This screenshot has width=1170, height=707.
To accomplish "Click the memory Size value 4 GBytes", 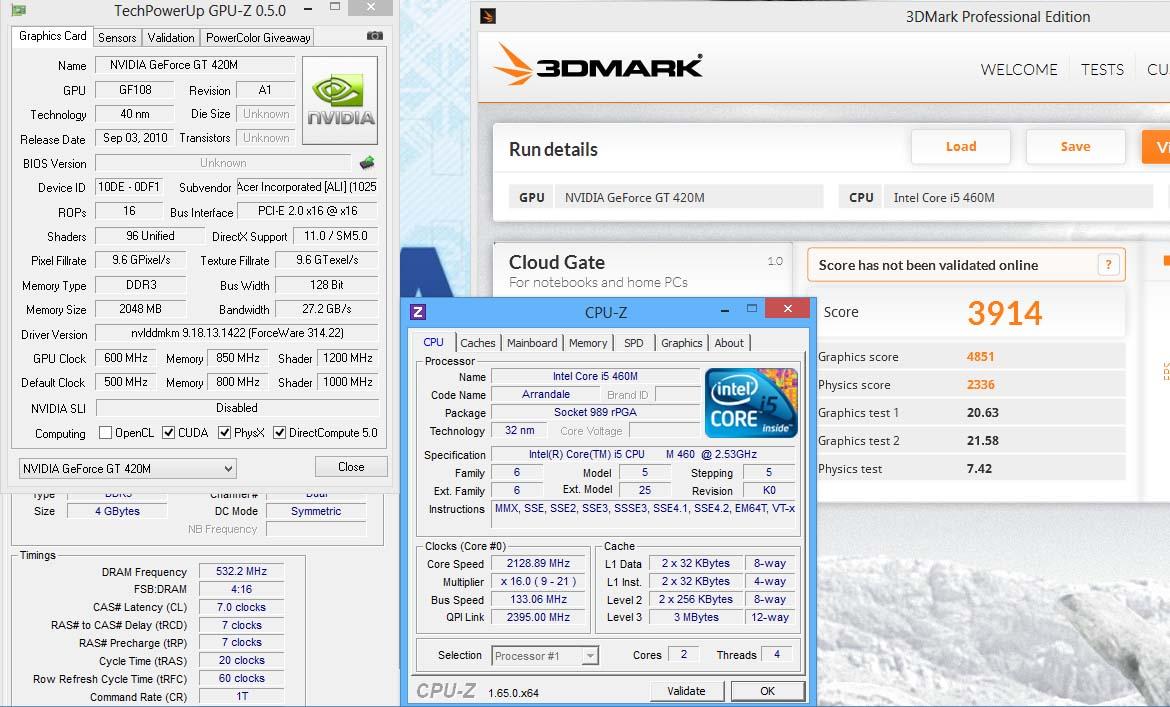I will click(117, 512).
